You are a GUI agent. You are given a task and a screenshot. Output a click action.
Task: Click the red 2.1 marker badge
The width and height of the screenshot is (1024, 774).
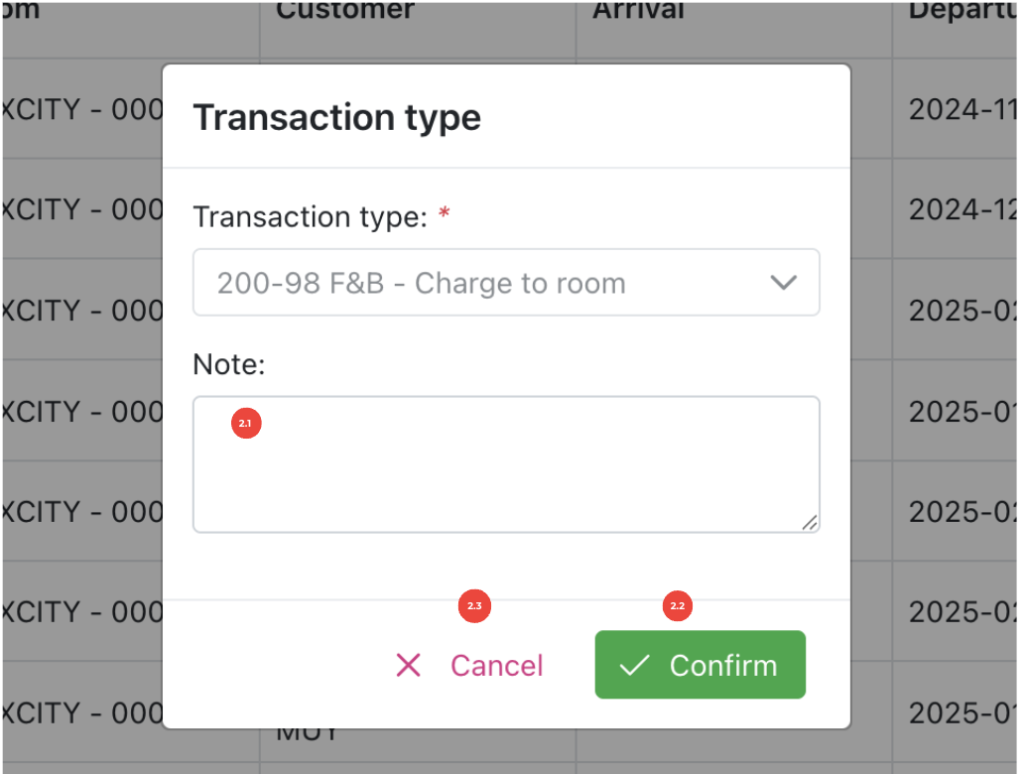tap(245, 424)
